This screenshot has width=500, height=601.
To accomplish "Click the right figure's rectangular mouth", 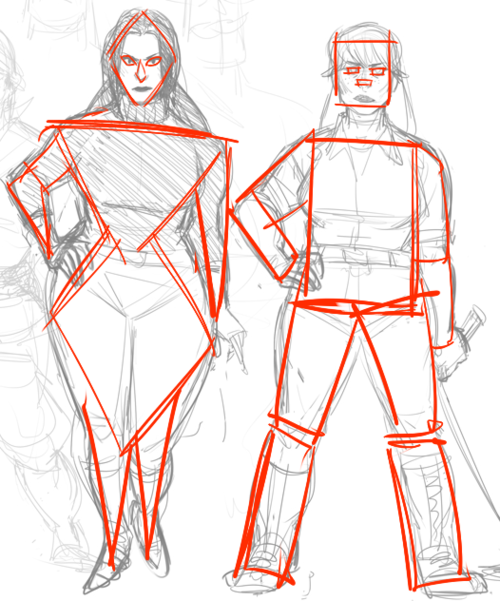I will (x=363, y=82).
